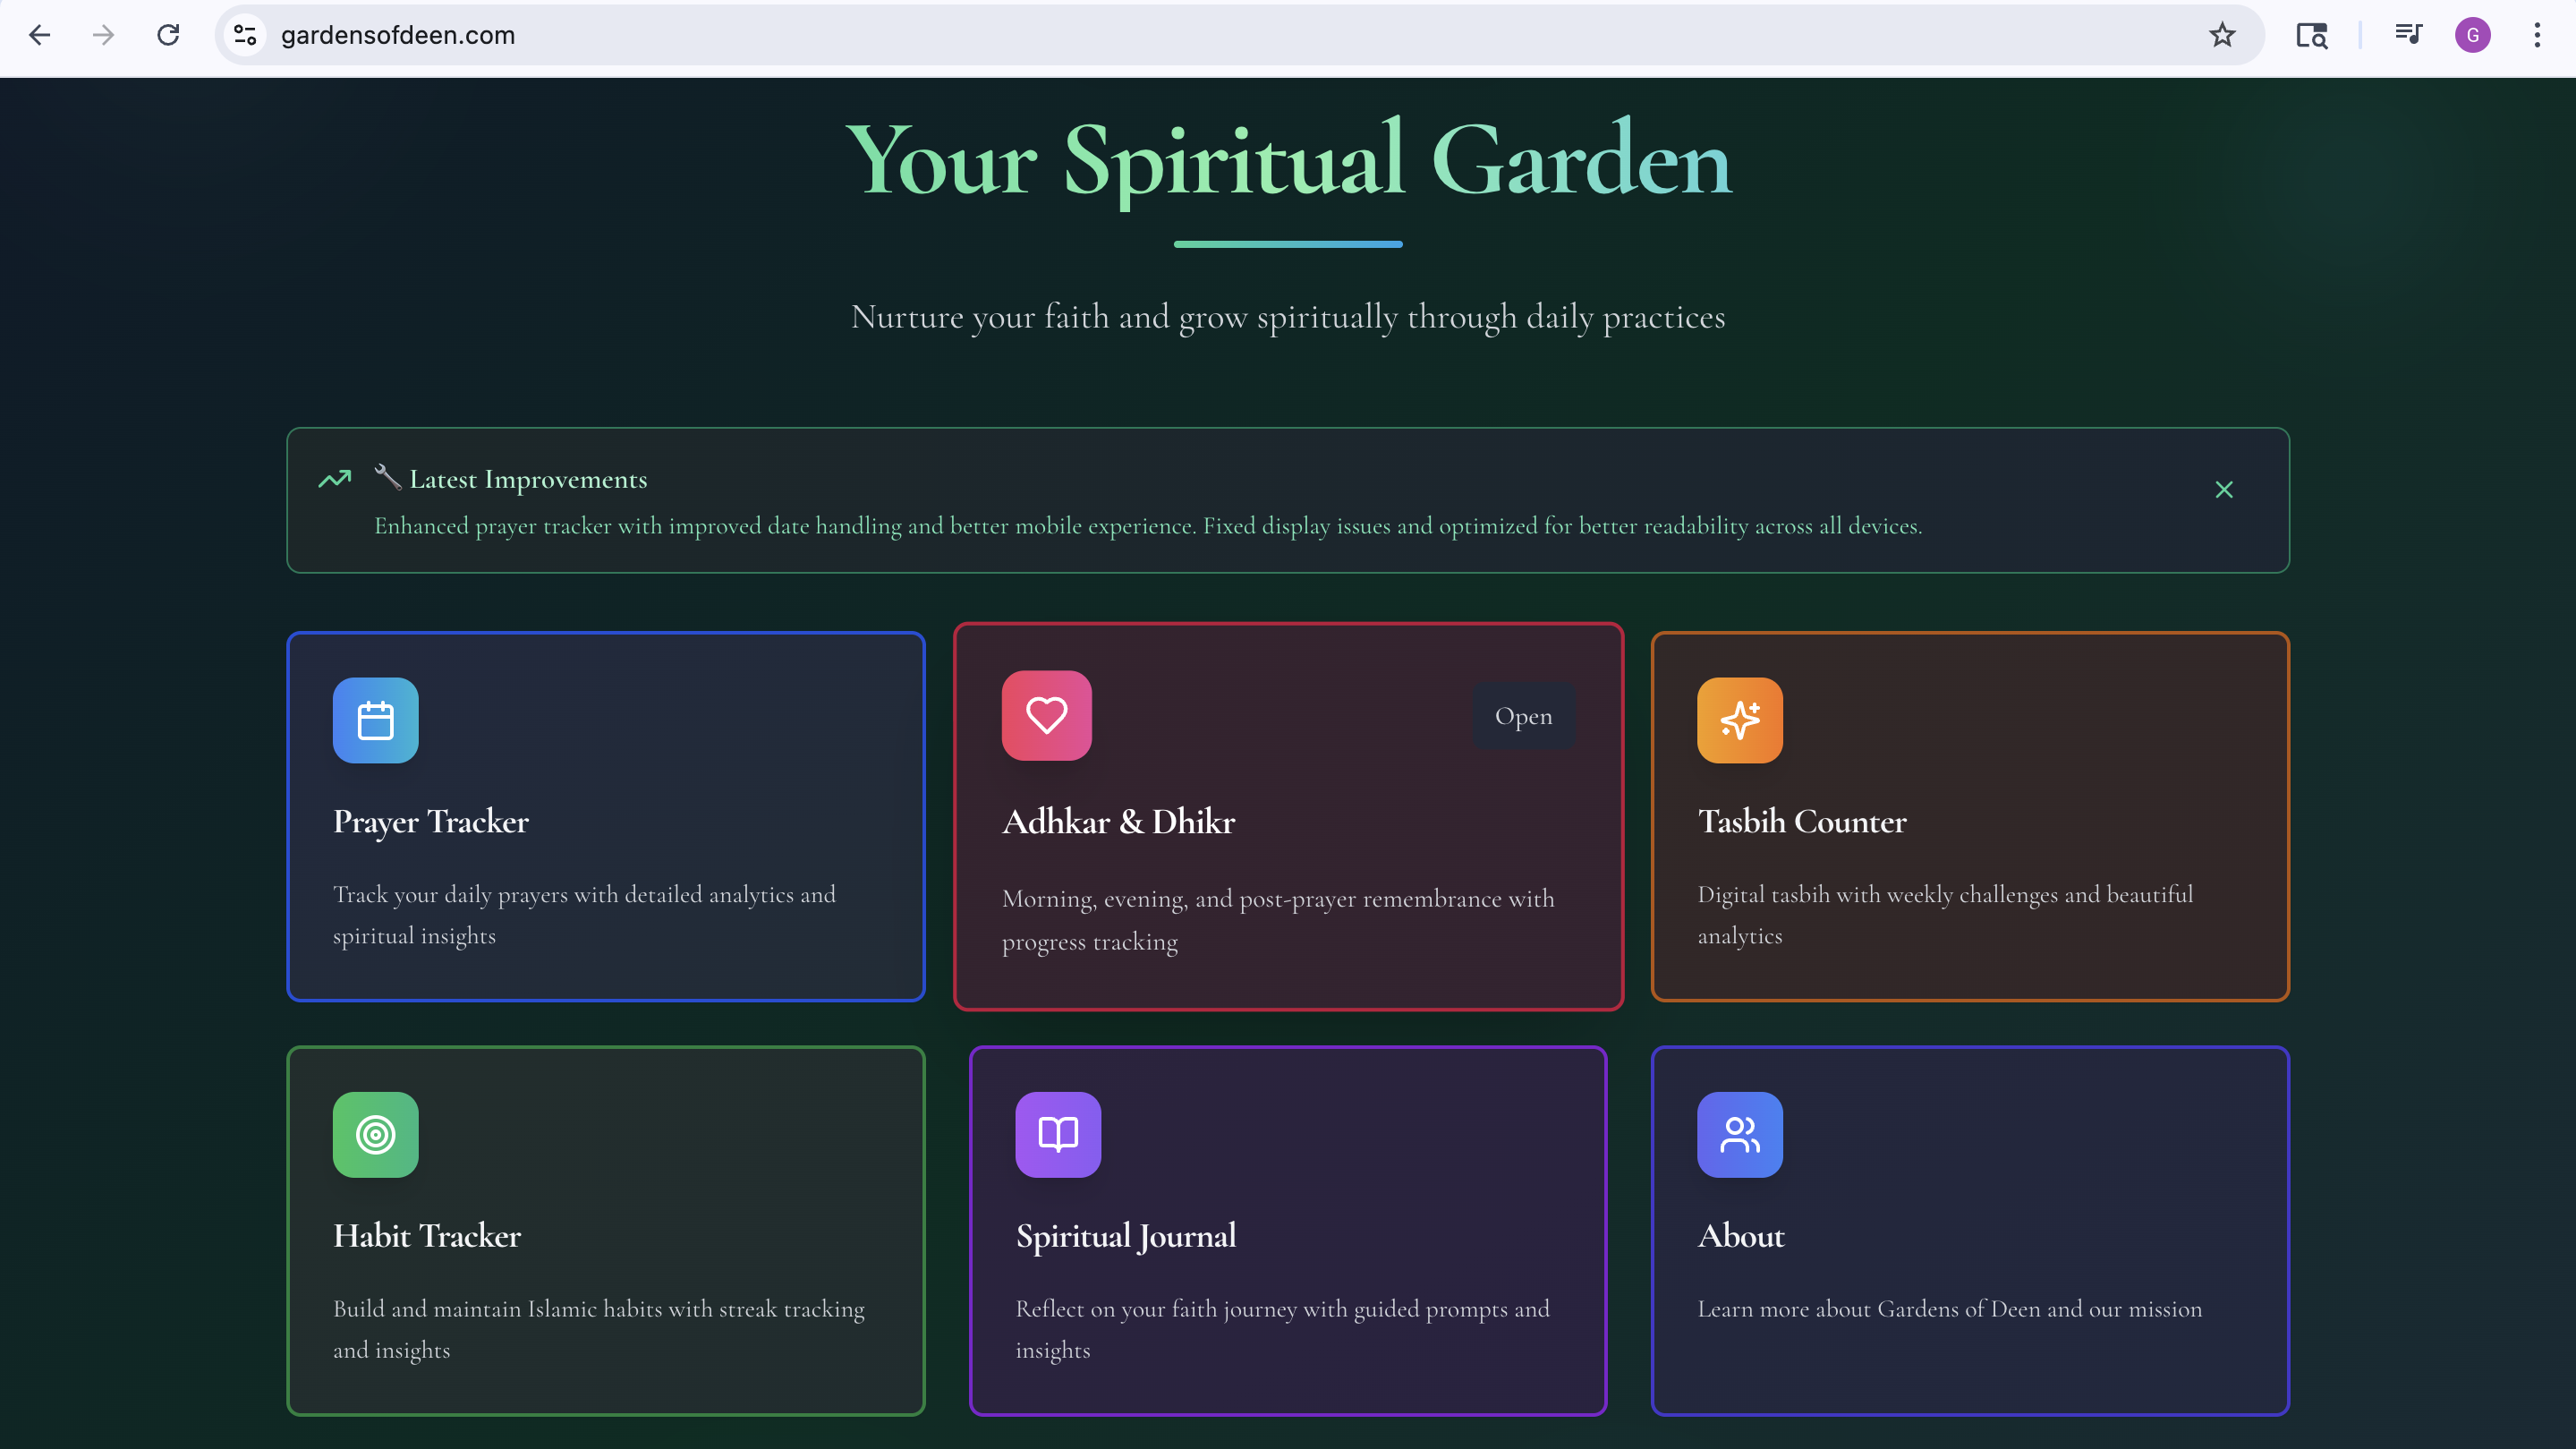Click 'Reflect on your faith journey' description
This screenshot has width=2576, height=1449.
1283,1329
